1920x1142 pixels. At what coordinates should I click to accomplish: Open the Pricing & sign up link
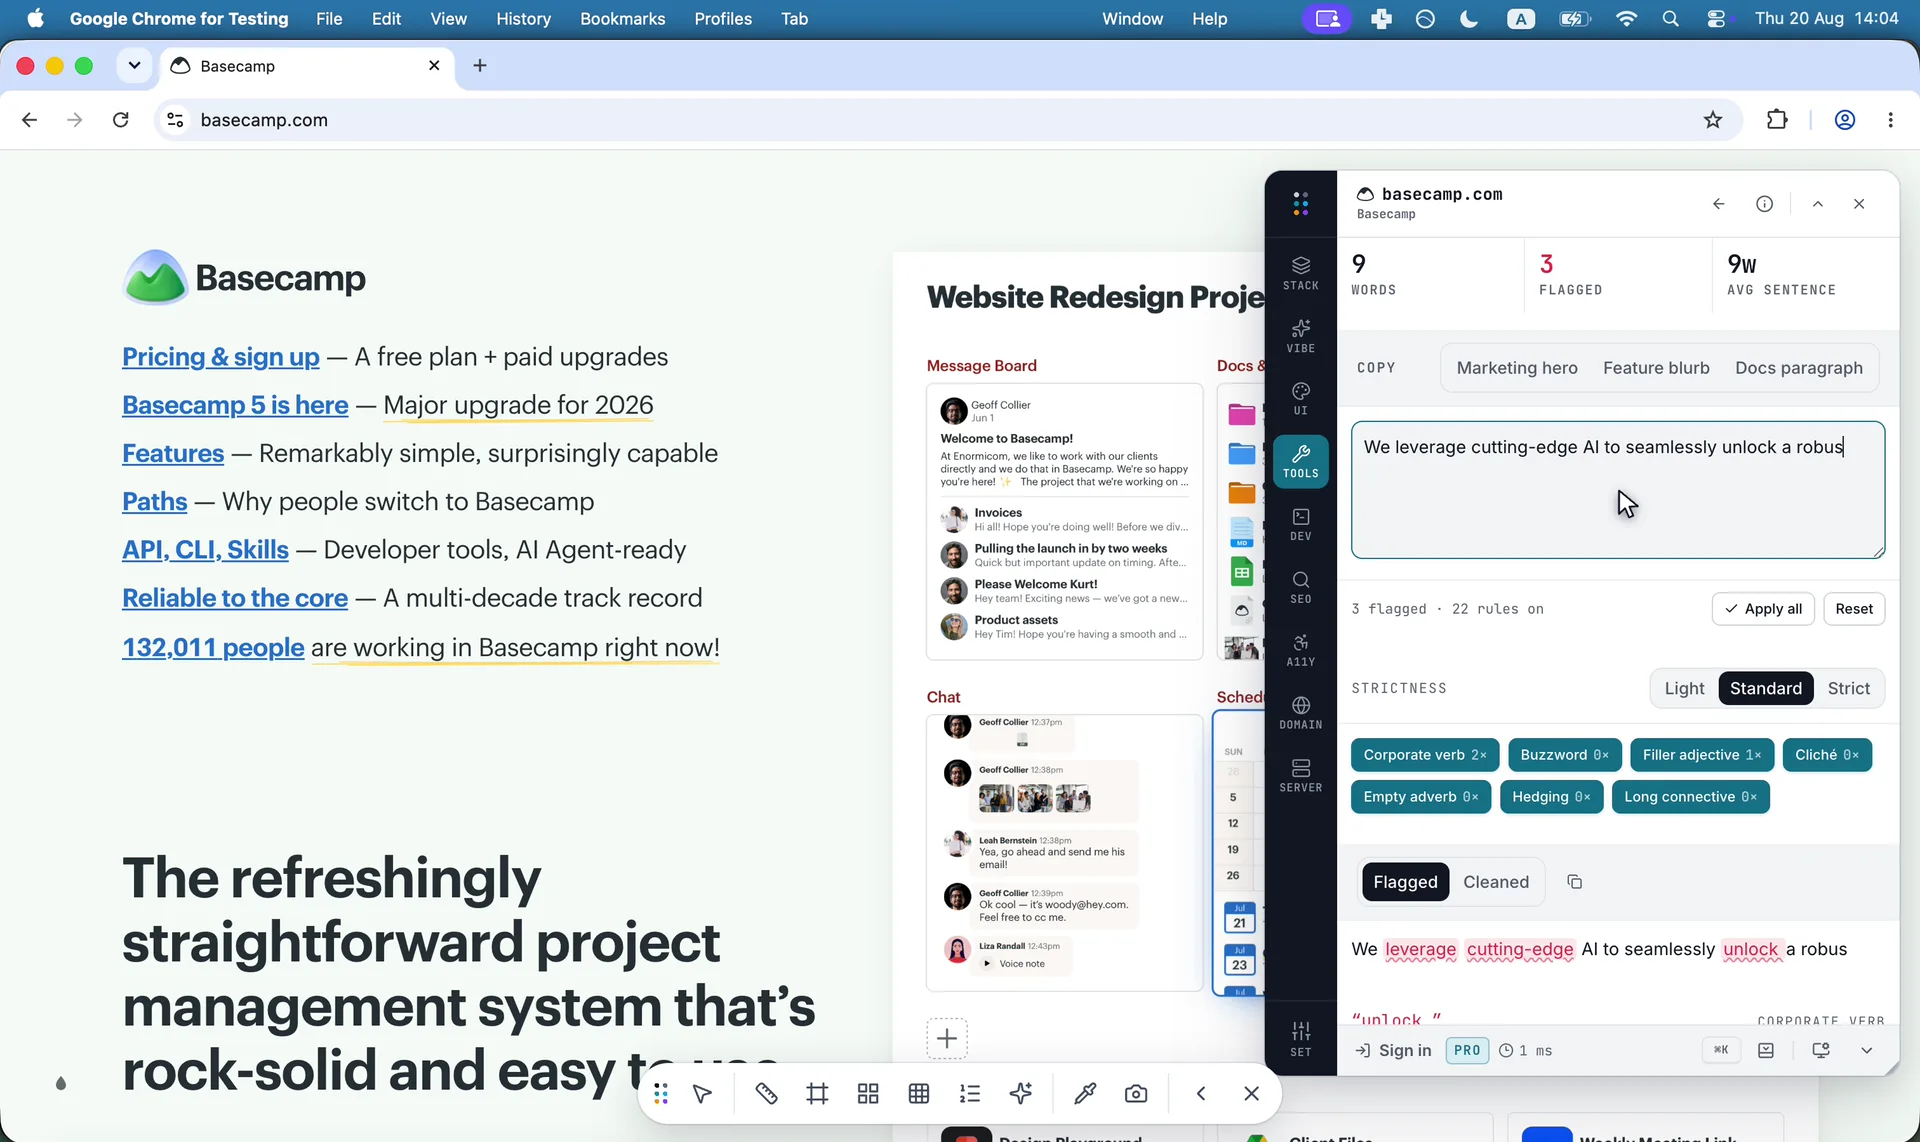click(x=221, y=357)
